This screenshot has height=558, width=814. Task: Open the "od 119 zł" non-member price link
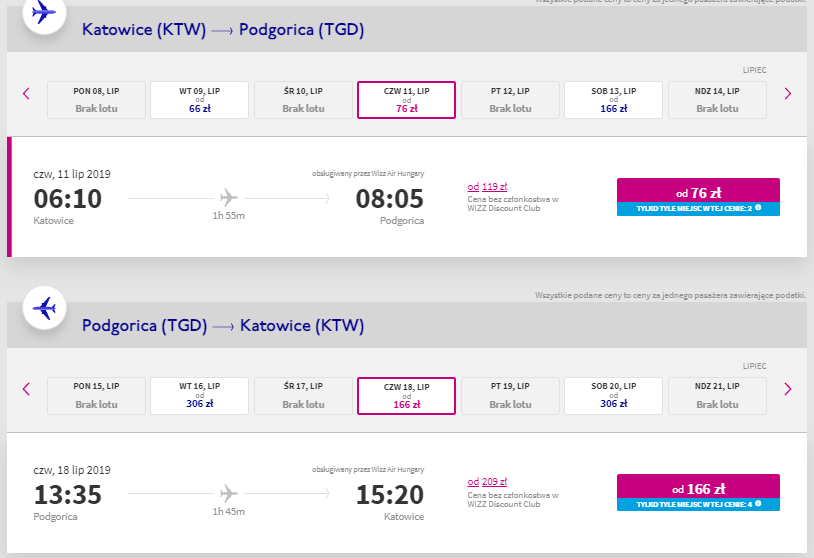pyautogui.click(x=487, y=186)
